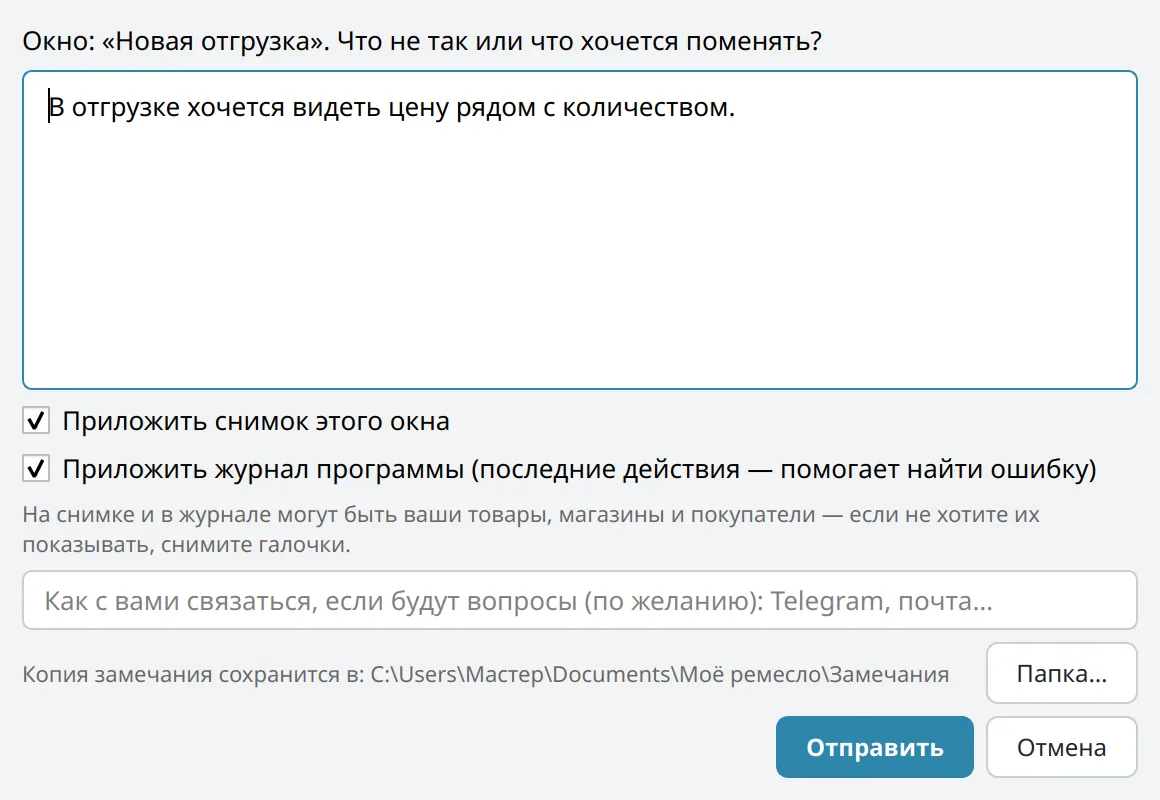Click the heading "Окно: «Новая отгрузка»"
Image resolution: width=1160 pixels, height=800 pixels.
point(176,41)
